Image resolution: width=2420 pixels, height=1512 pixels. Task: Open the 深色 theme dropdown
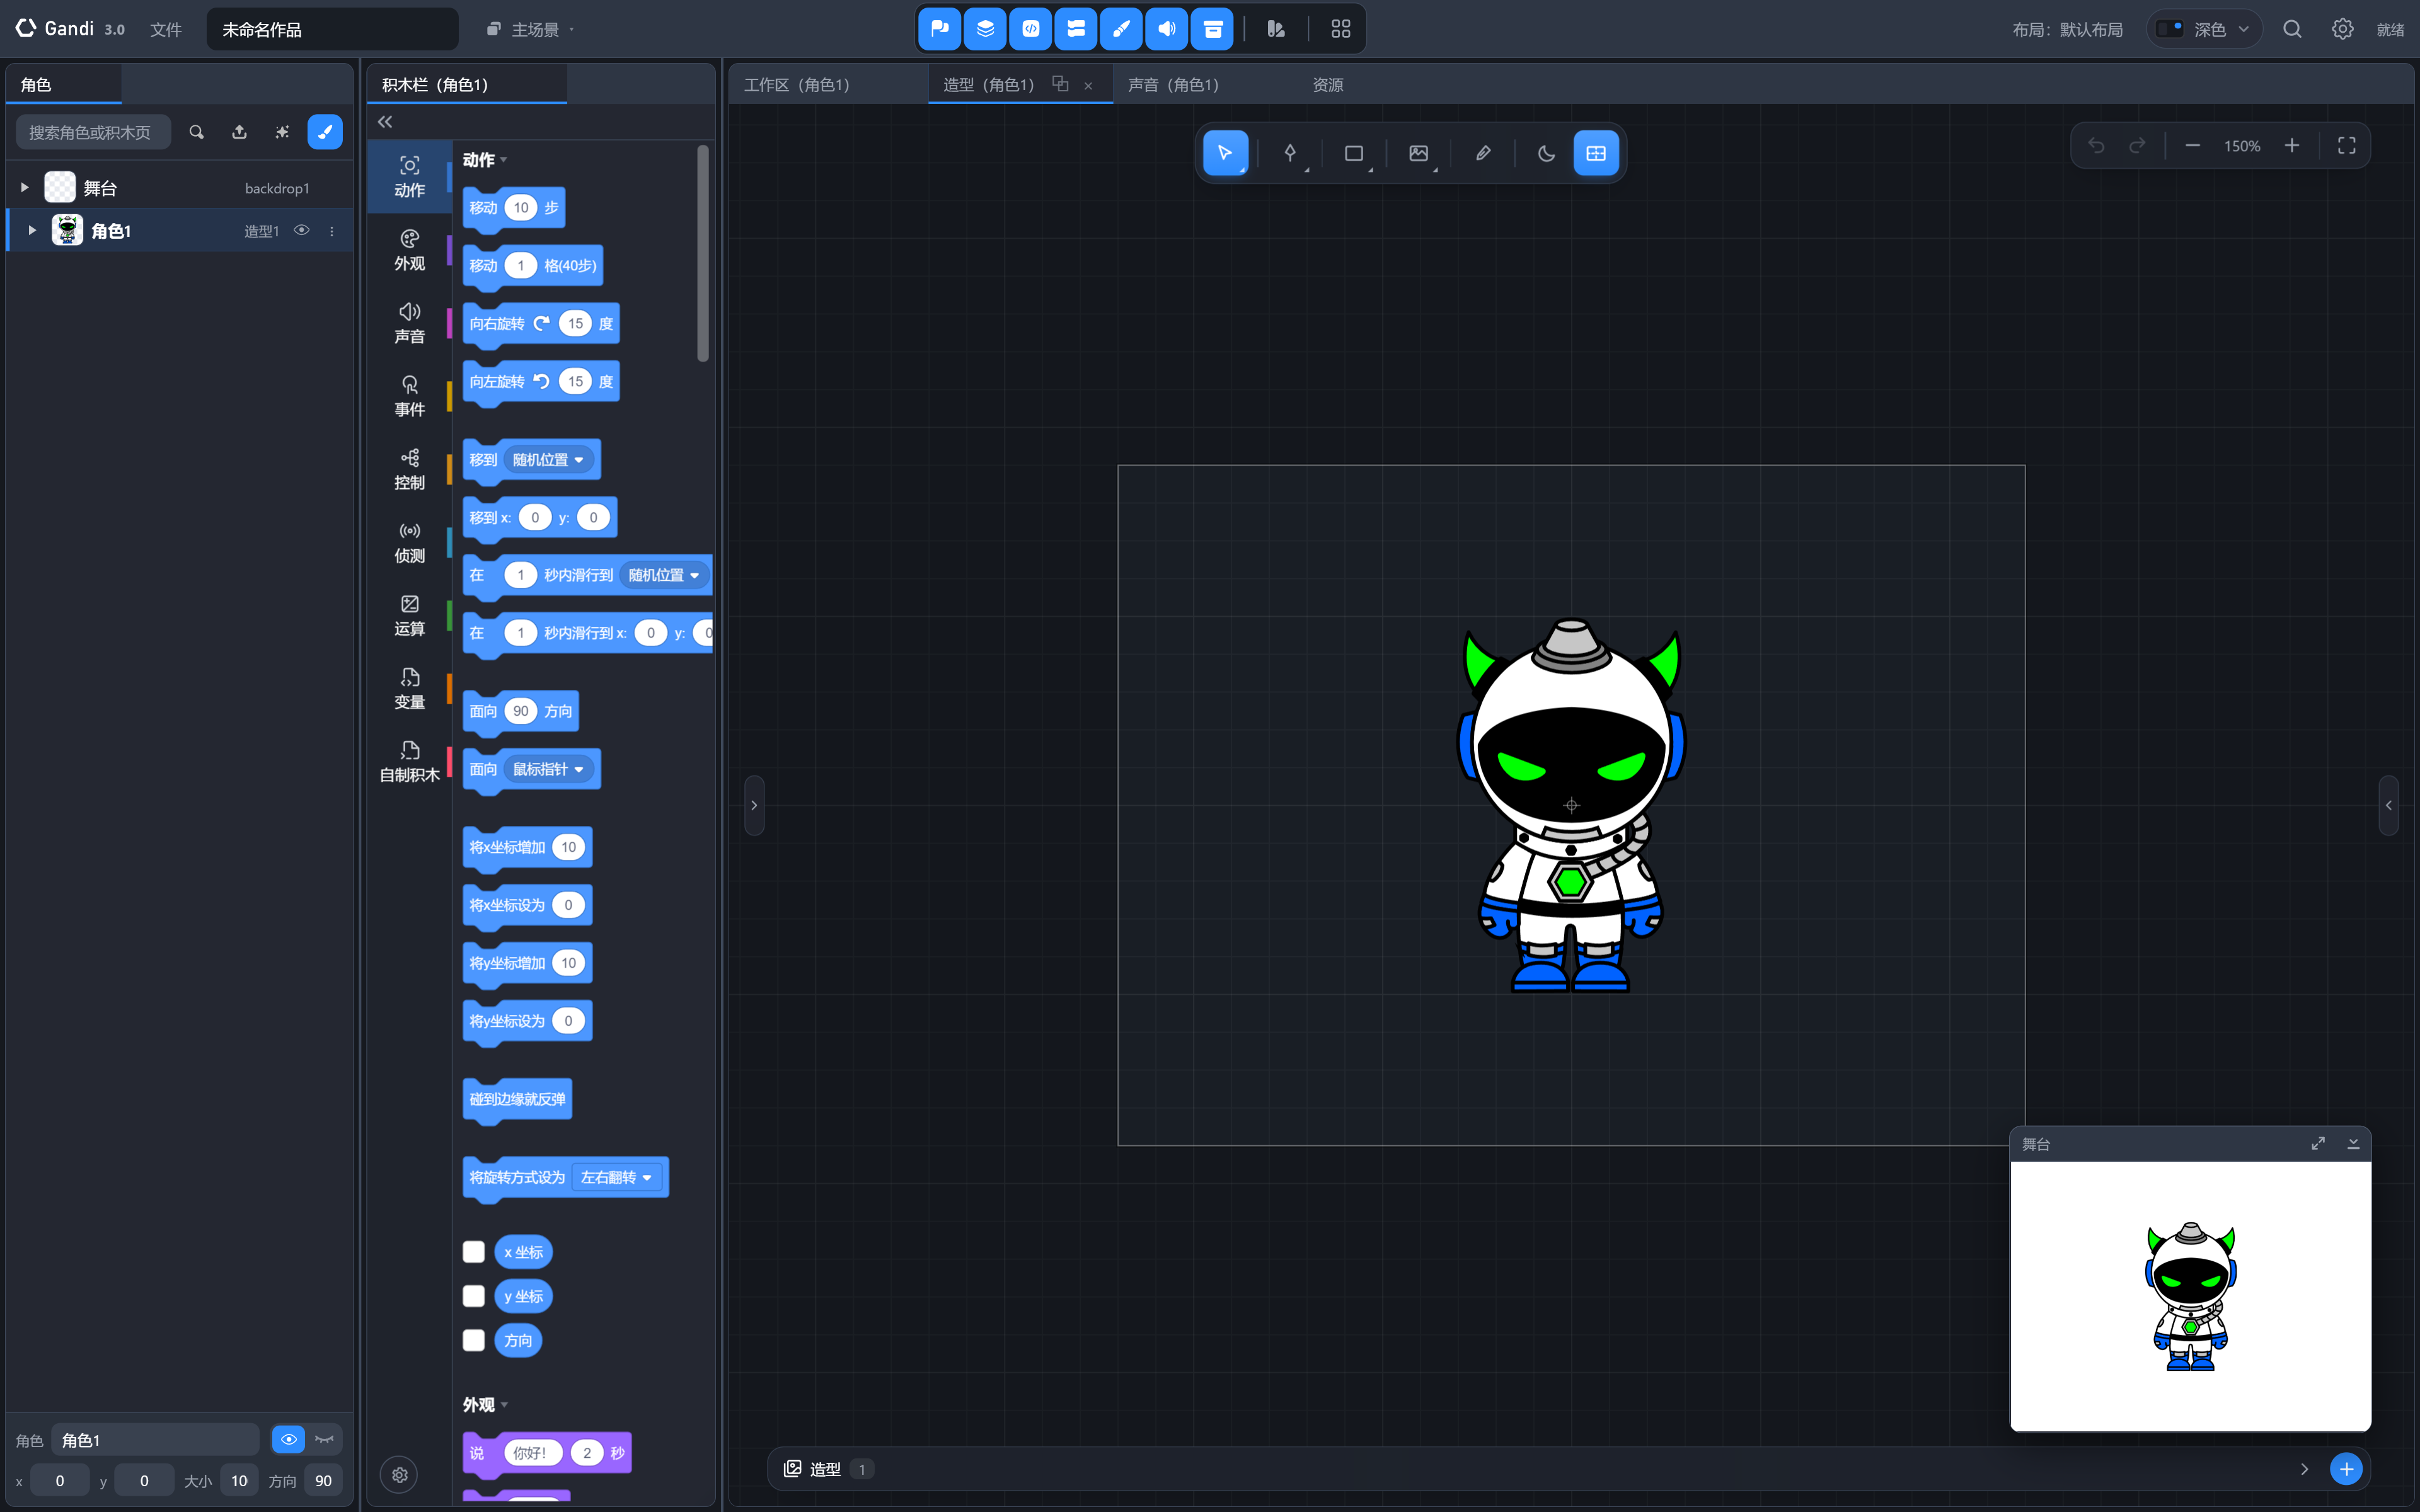[x=2204, y=29]
